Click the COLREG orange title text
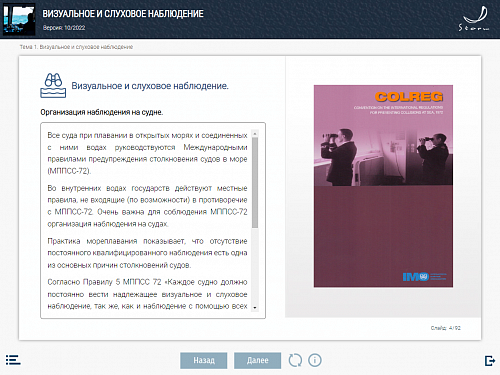Viewport: 500px width, 375px height. tap(409, 97)
